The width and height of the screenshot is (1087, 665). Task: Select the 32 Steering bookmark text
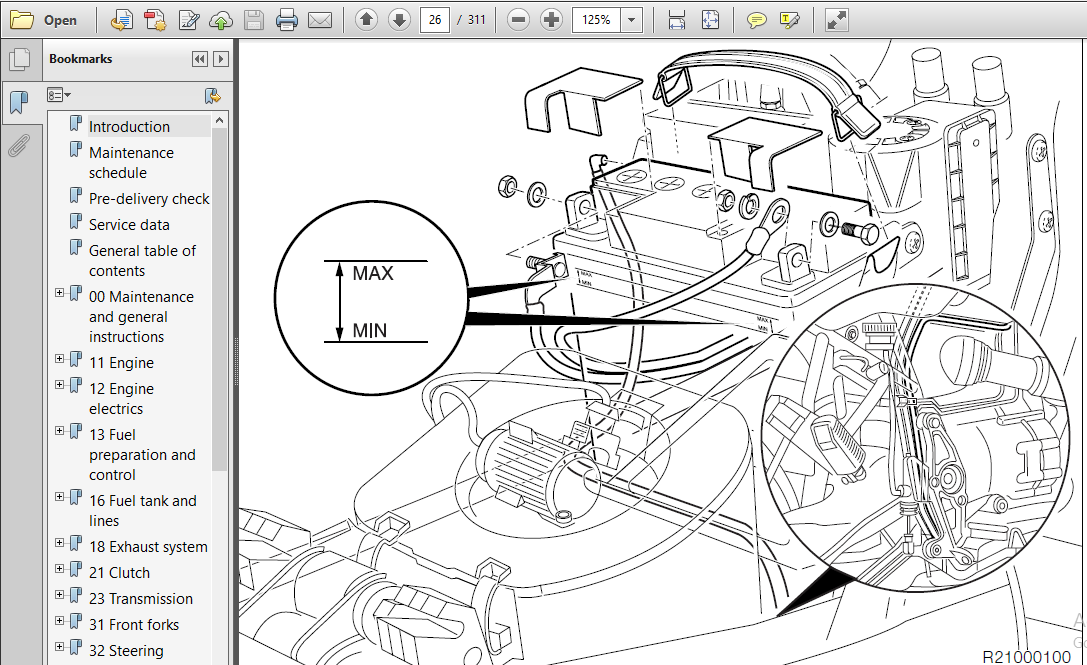[x=126, y=651]
